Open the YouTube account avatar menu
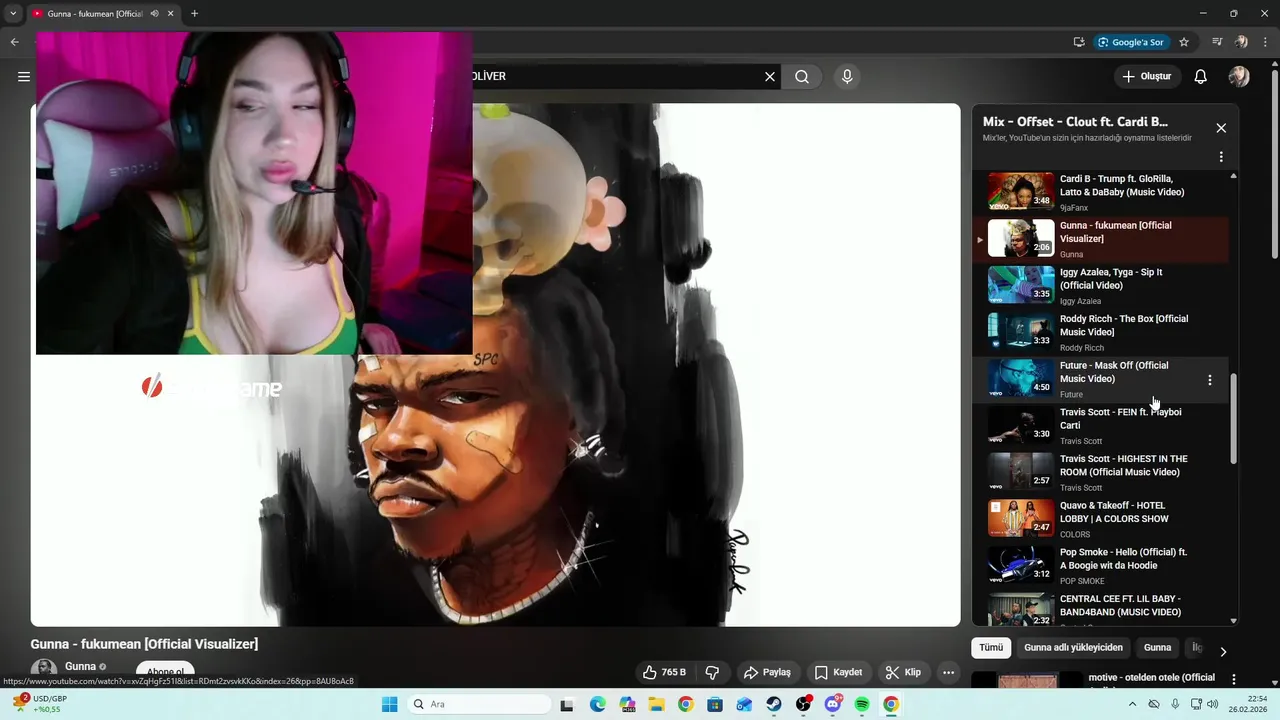This screenshot has height=720, width=1280. pos(1239,77)
